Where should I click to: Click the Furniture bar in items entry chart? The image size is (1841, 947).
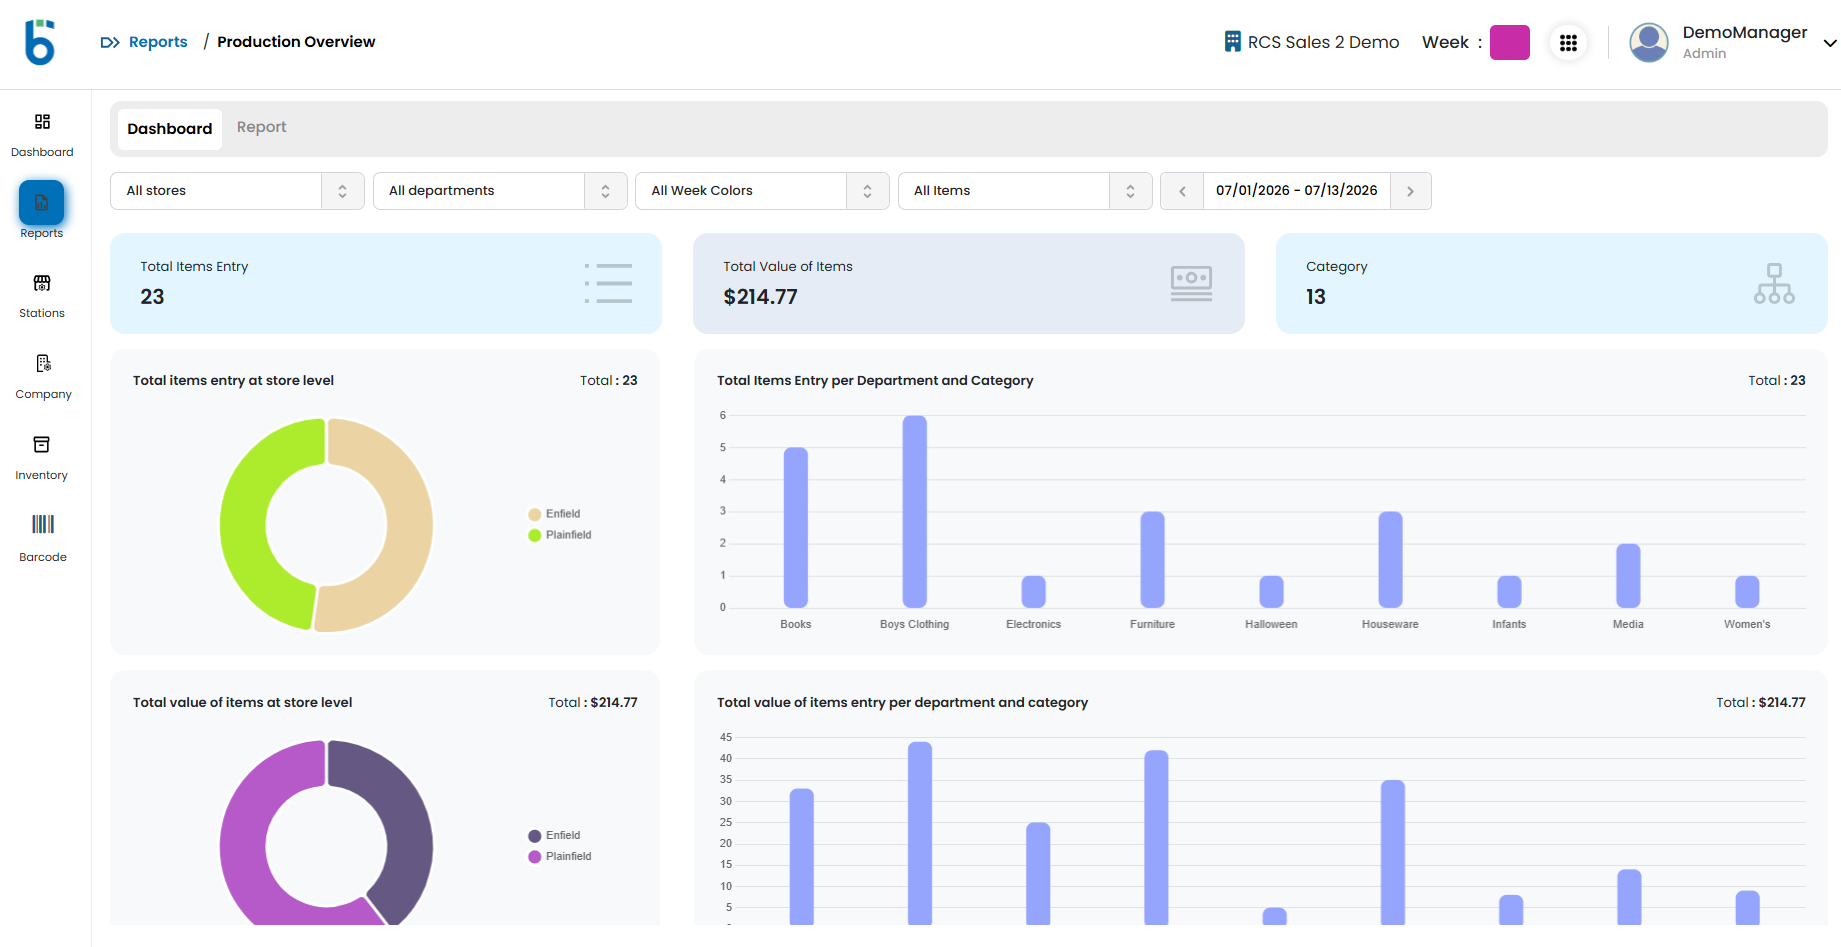pos(1153,560)
